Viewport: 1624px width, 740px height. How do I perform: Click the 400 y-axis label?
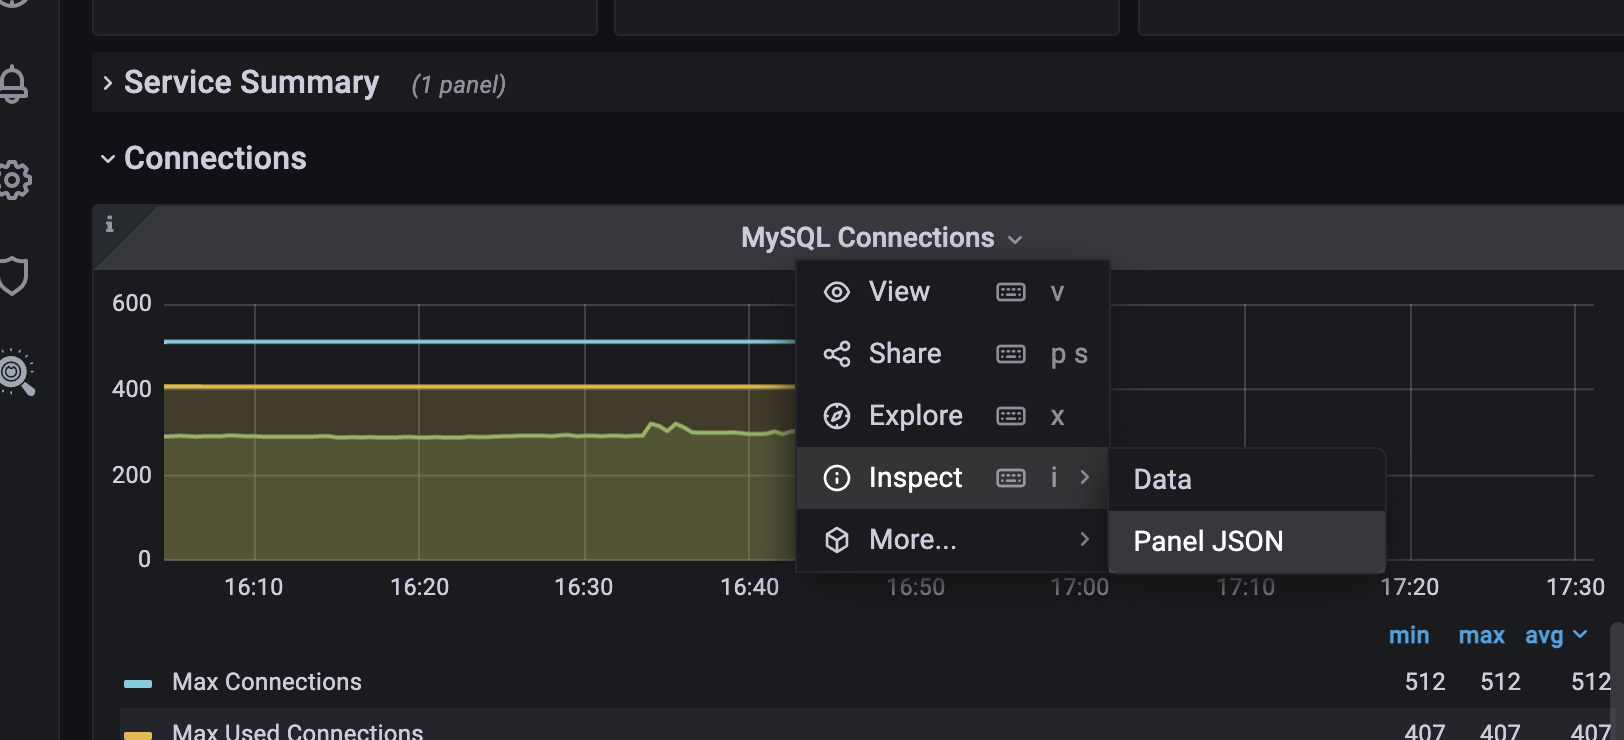(132, 389)
